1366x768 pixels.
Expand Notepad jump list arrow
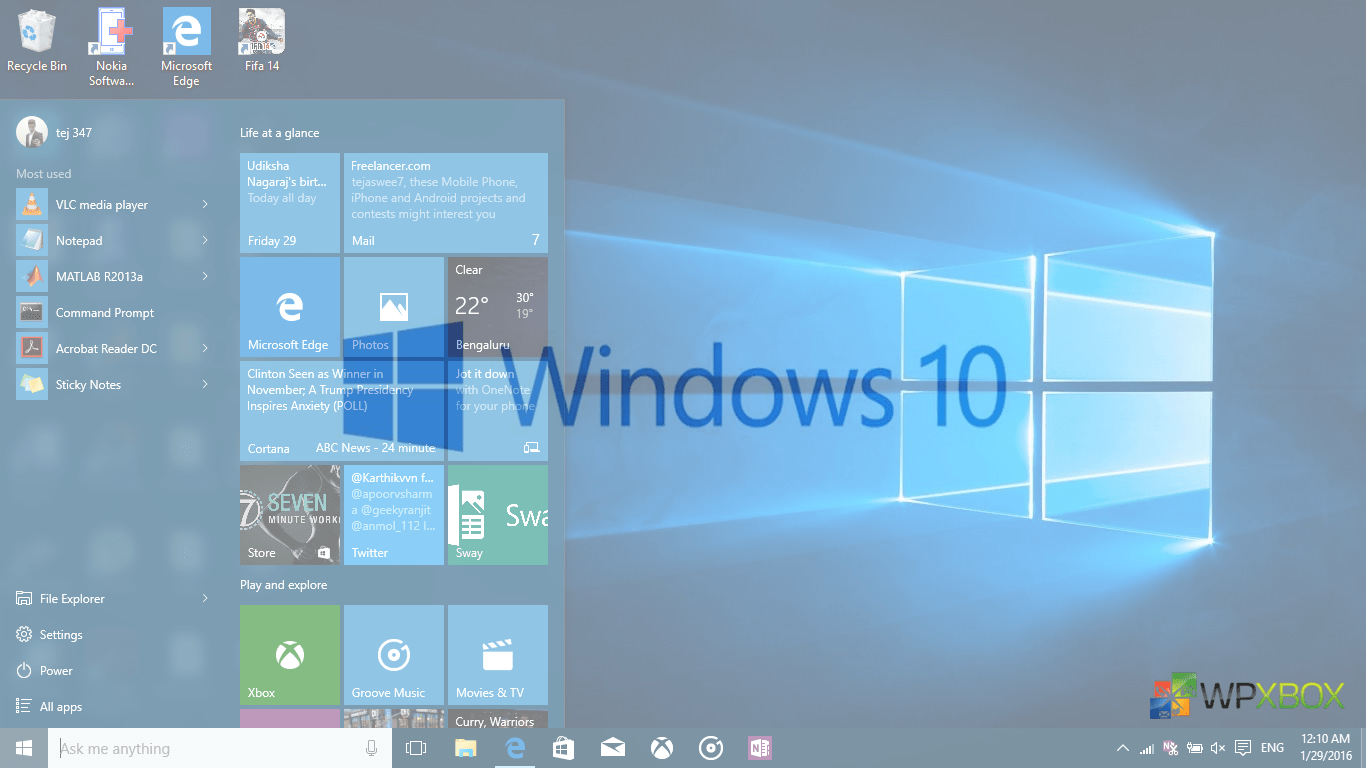205,241
